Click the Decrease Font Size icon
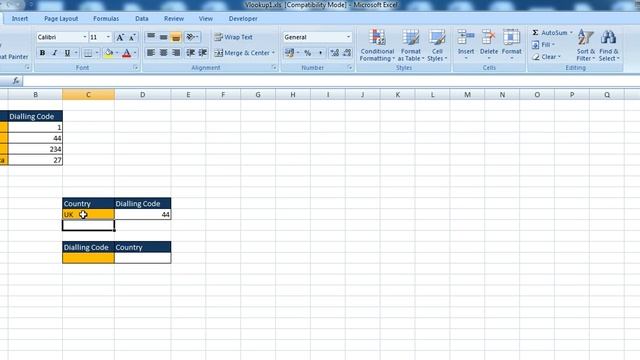The width and height of the screenshot is (640, 360). 132,37
